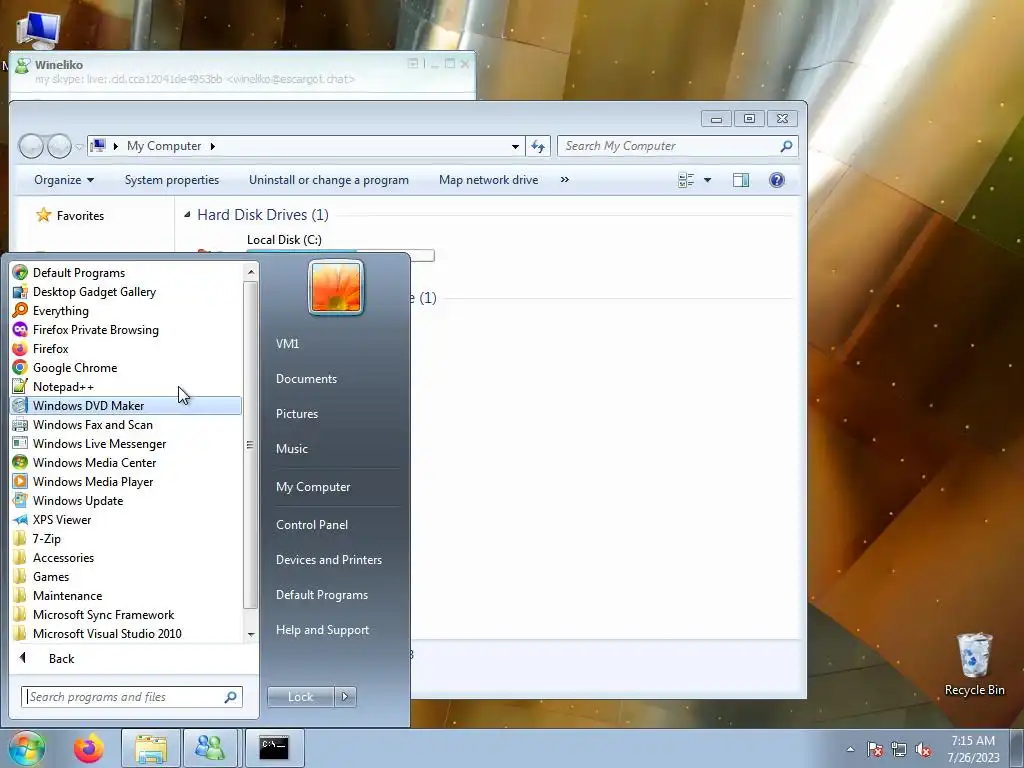Open Windows Update
The image size is (1024, 768).
coord(126,501)
